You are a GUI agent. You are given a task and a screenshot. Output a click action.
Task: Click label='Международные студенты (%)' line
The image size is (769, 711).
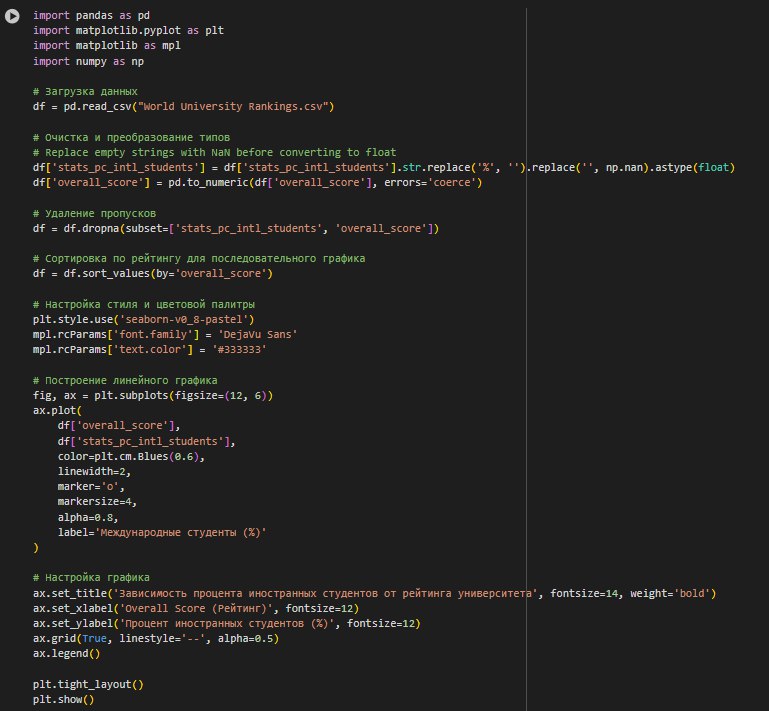(162, 533)
